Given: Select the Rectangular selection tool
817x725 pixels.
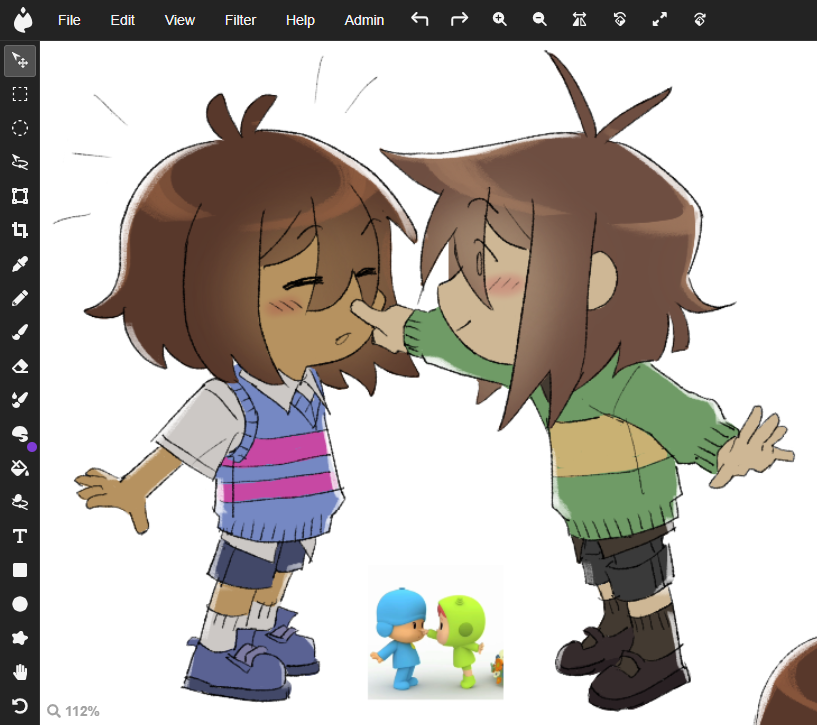Looking at the screenshot, I should [x=20, y=94].
